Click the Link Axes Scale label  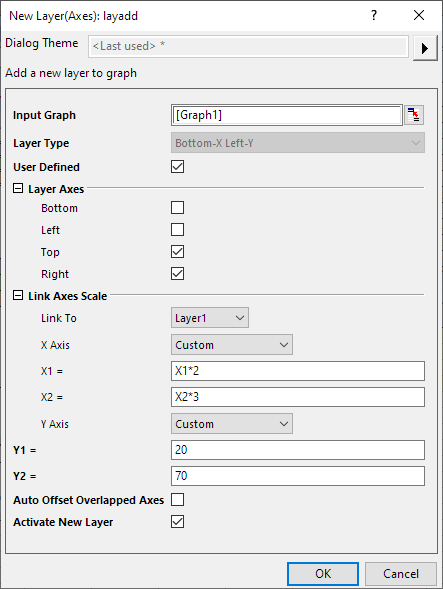coord(68,296)
